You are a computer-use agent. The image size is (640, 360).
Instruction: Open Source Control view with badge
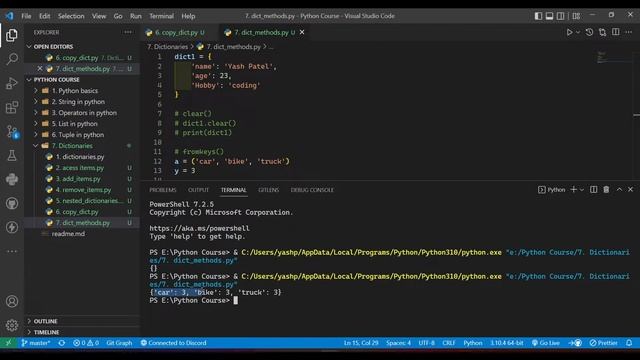[12, 131]
